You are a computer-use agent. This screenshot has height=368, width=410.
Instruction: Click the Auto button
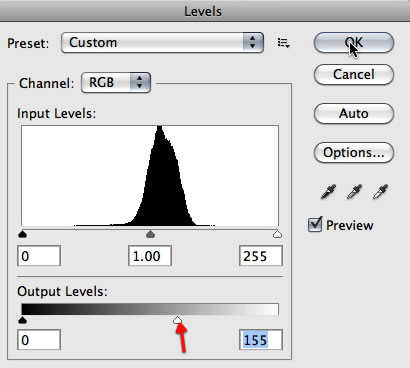pos(354,114)
